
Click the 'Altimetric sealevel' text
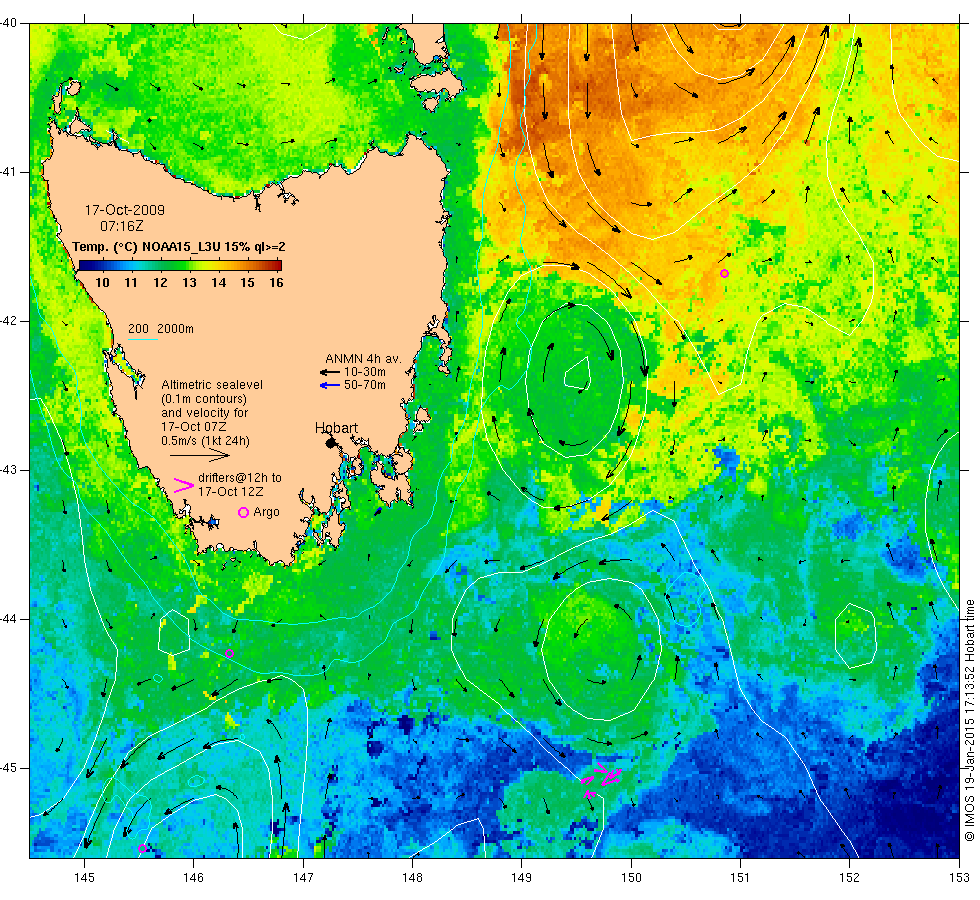point(212,385)
